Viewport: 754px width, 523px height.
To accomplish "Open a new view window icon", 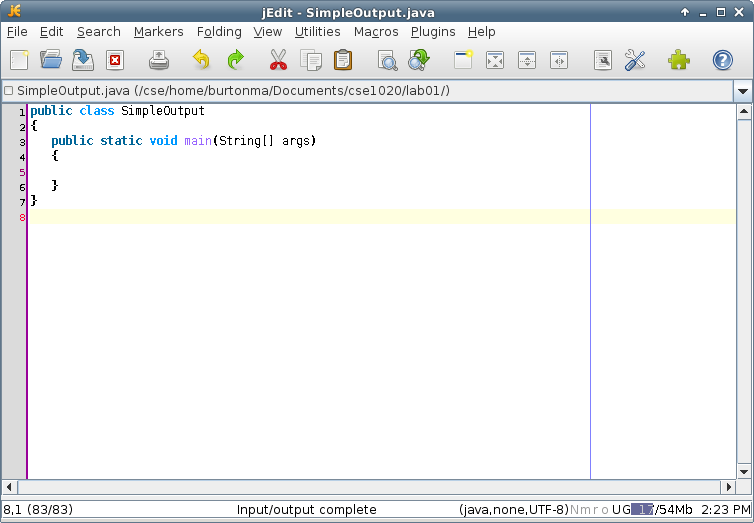I will pyautogui.click(x=463, y=60).
